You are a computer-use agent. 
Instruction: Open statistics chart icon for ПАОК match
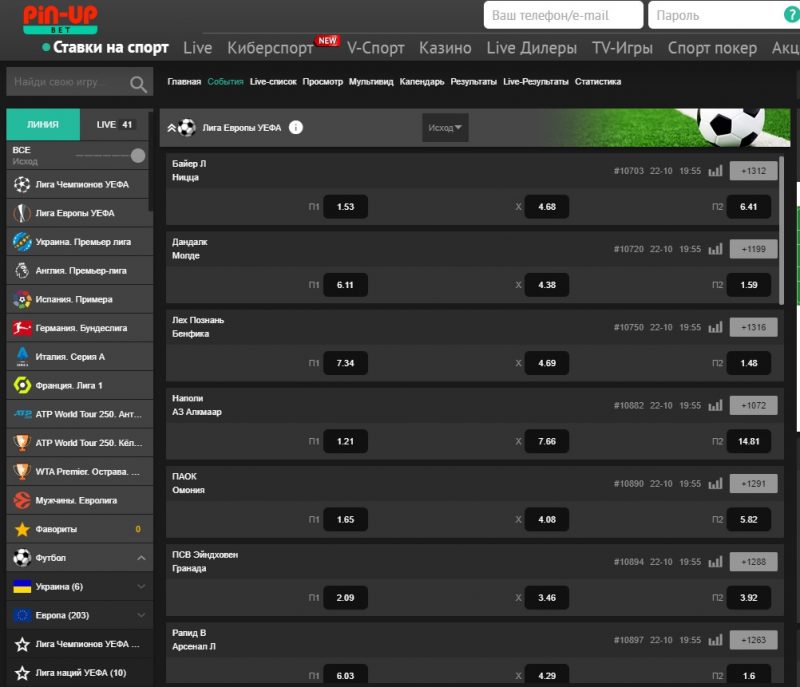coord(715,484)
